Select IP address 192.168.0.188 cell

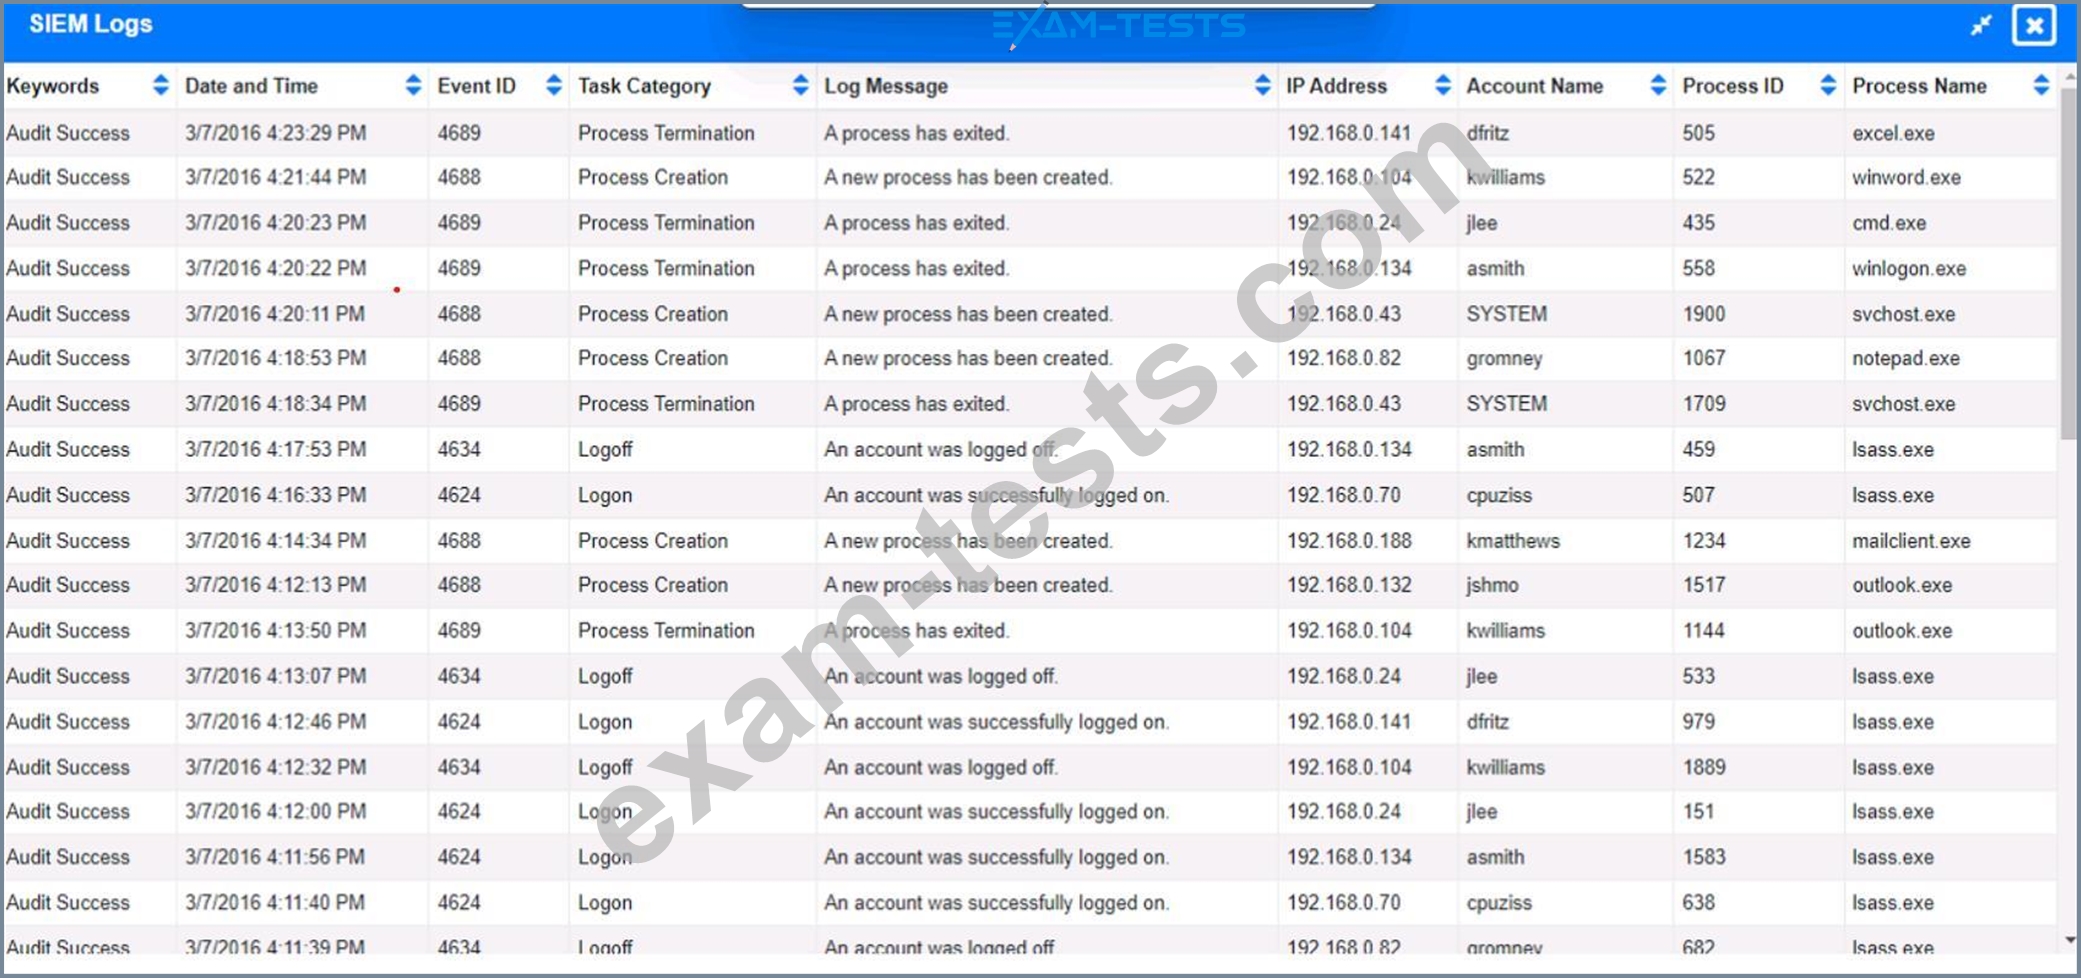pos(1348,541)
